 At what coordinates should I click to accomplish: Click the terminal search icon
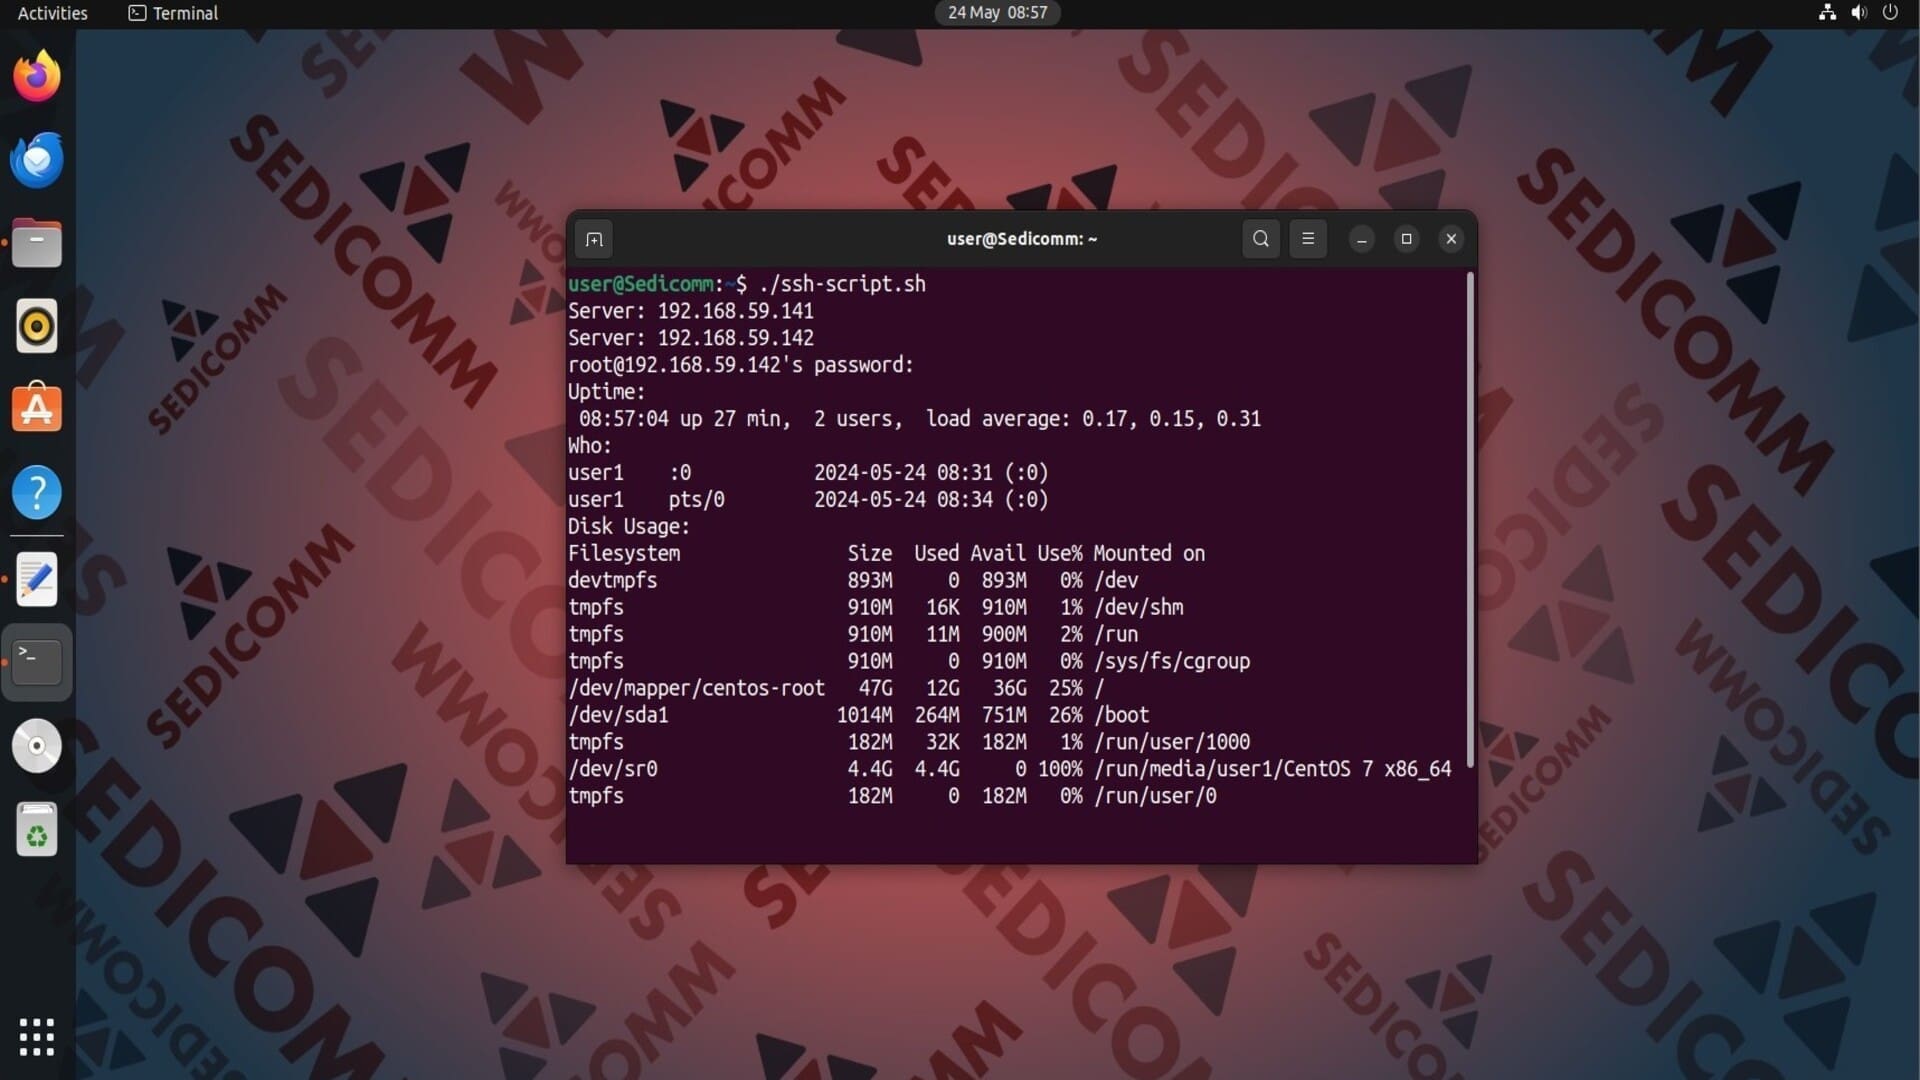click(x=1260, y=239)
